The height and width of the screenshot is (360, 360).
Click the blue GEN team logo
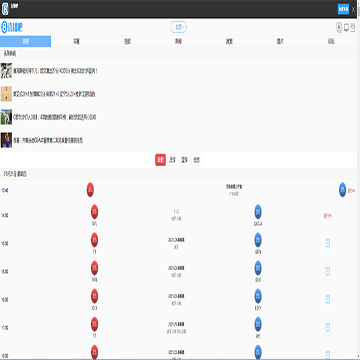[x=258, y=240]
